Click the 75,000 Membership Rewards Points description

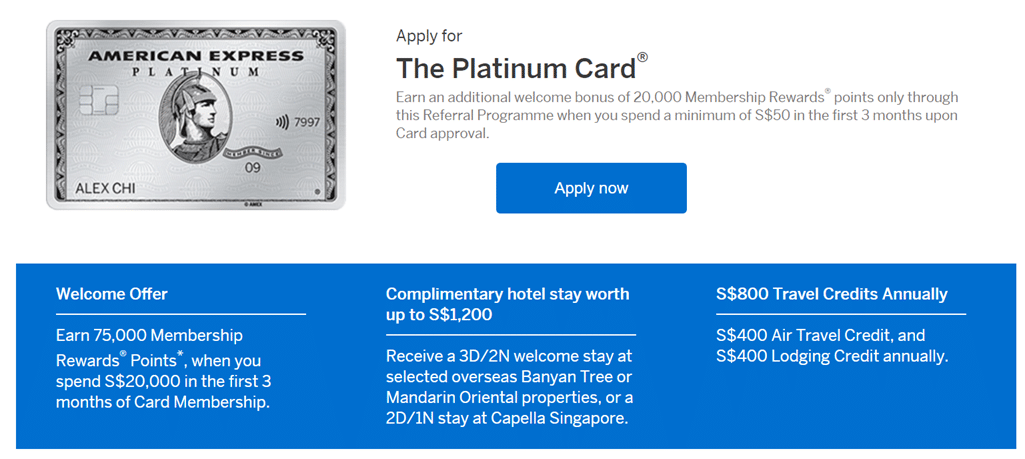pyautogui.click(x=162, y=369)
